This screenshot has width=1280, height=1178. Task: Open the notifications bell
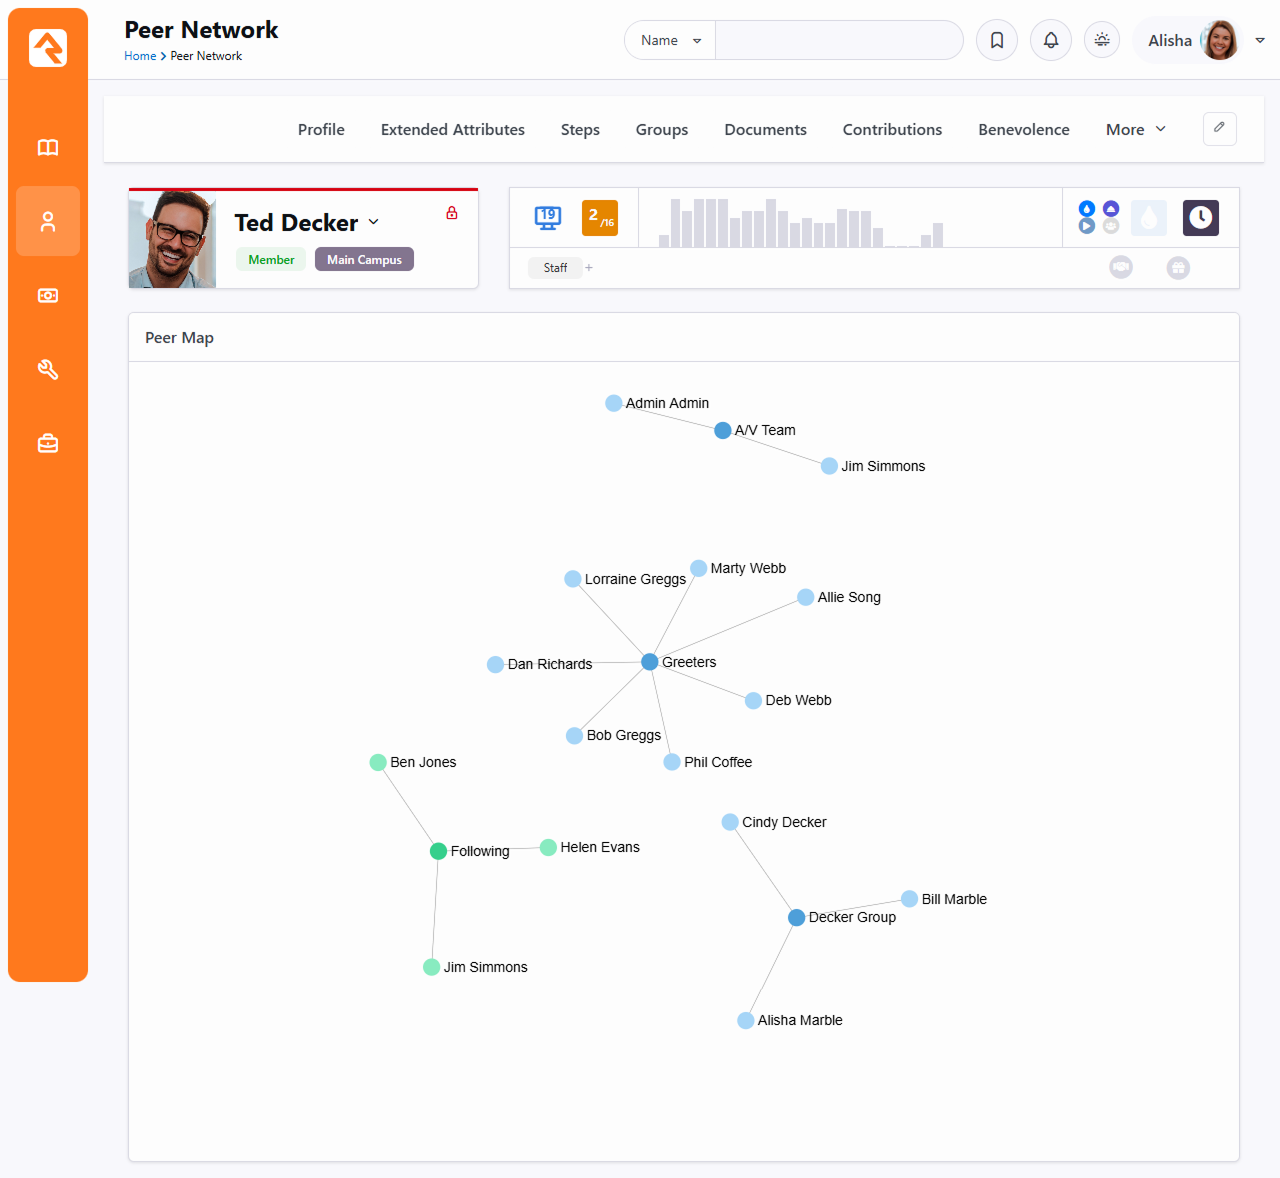pos(1051,40)
